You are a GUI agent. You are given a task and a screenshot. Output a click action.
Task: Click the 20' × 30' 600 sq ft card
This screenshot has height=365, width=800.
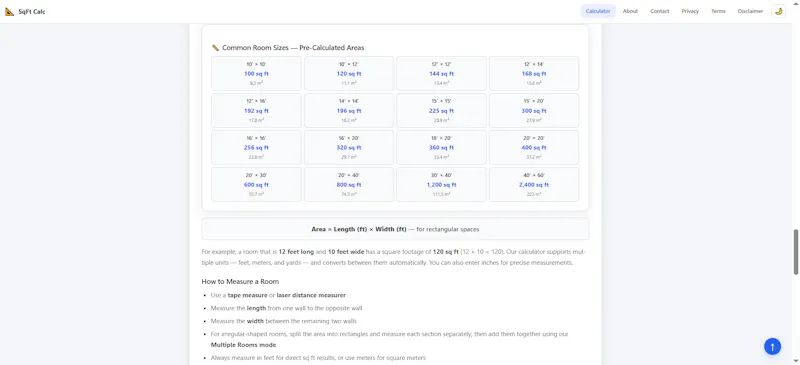pyautogui.click(x=256, y=184)
